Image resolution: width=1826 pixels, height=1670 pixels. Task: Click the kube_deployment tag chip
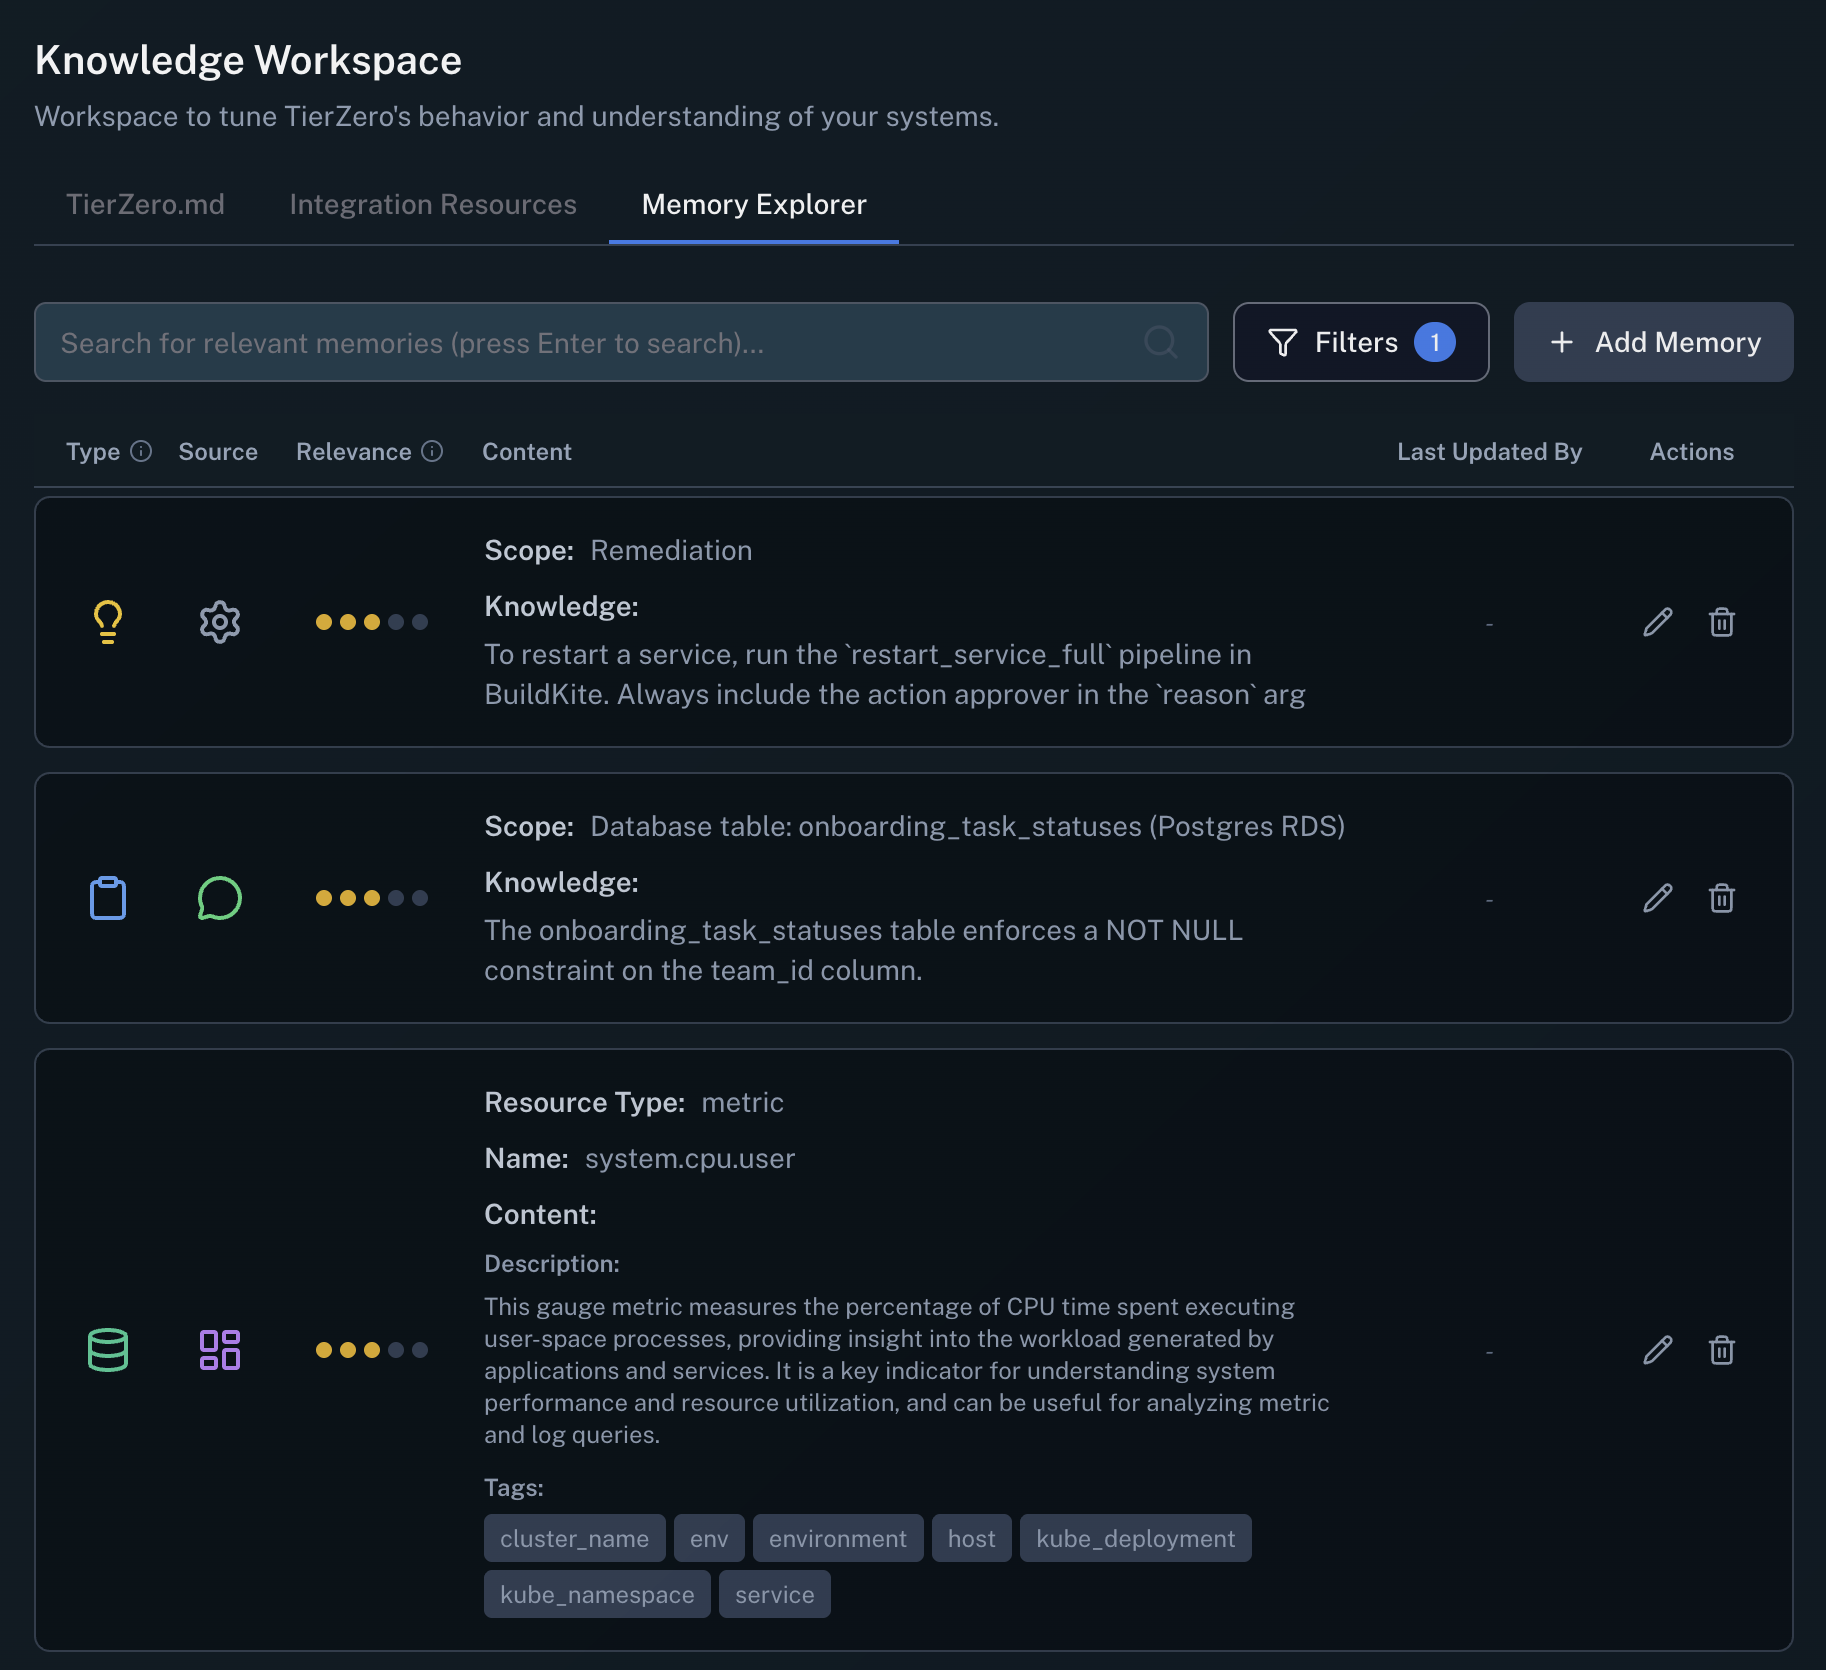1134,1538
